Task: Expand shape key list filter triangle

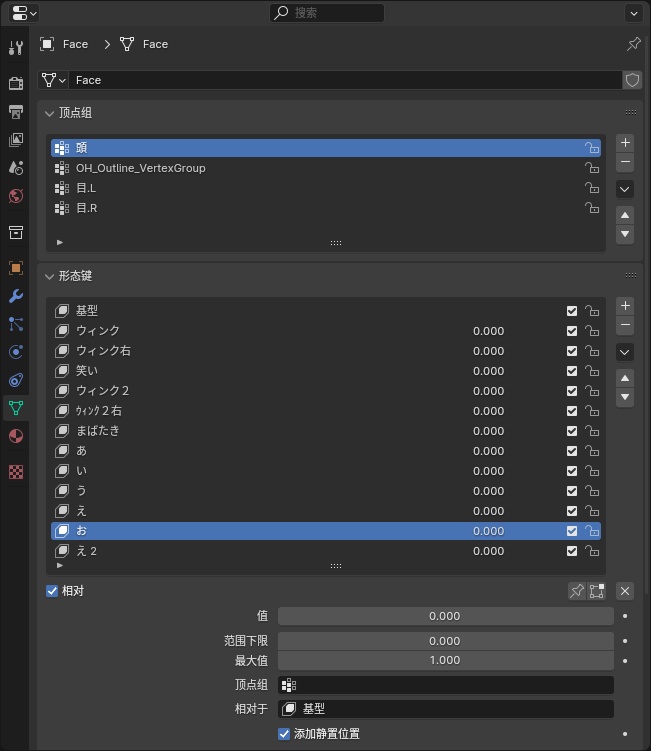Action: (60, 566)
